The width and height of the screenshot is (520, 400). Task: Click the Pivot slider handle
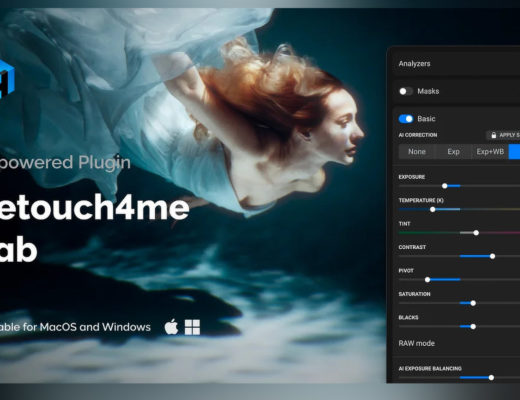(x=427, y=280)
